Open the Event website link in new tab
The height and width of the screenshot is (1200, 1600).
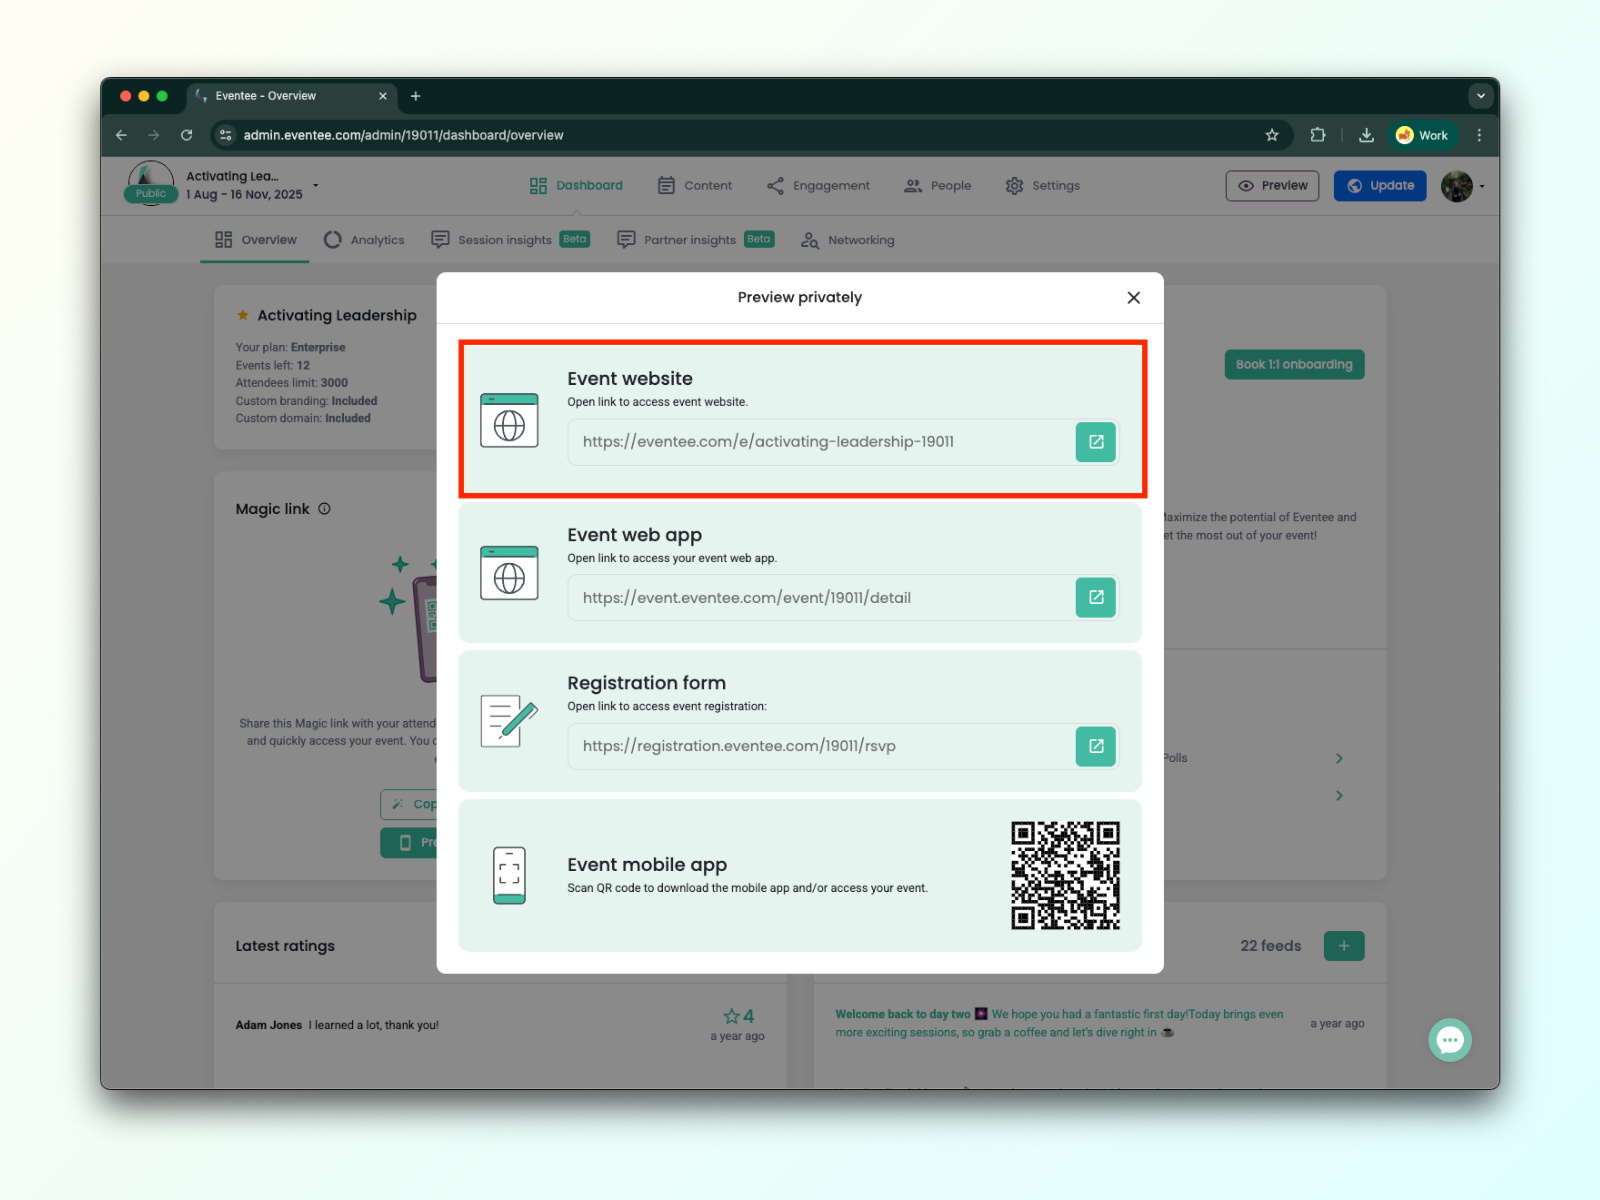click(x=1095, y=442)
